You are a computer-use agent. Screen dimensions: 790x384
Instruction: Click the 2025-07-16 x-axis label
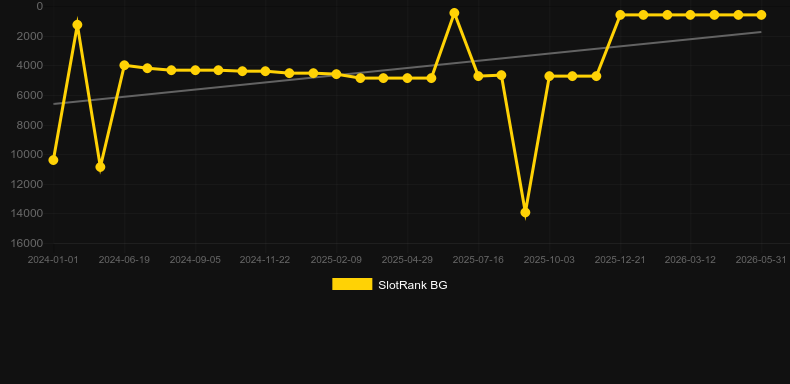tap(478, 260)
